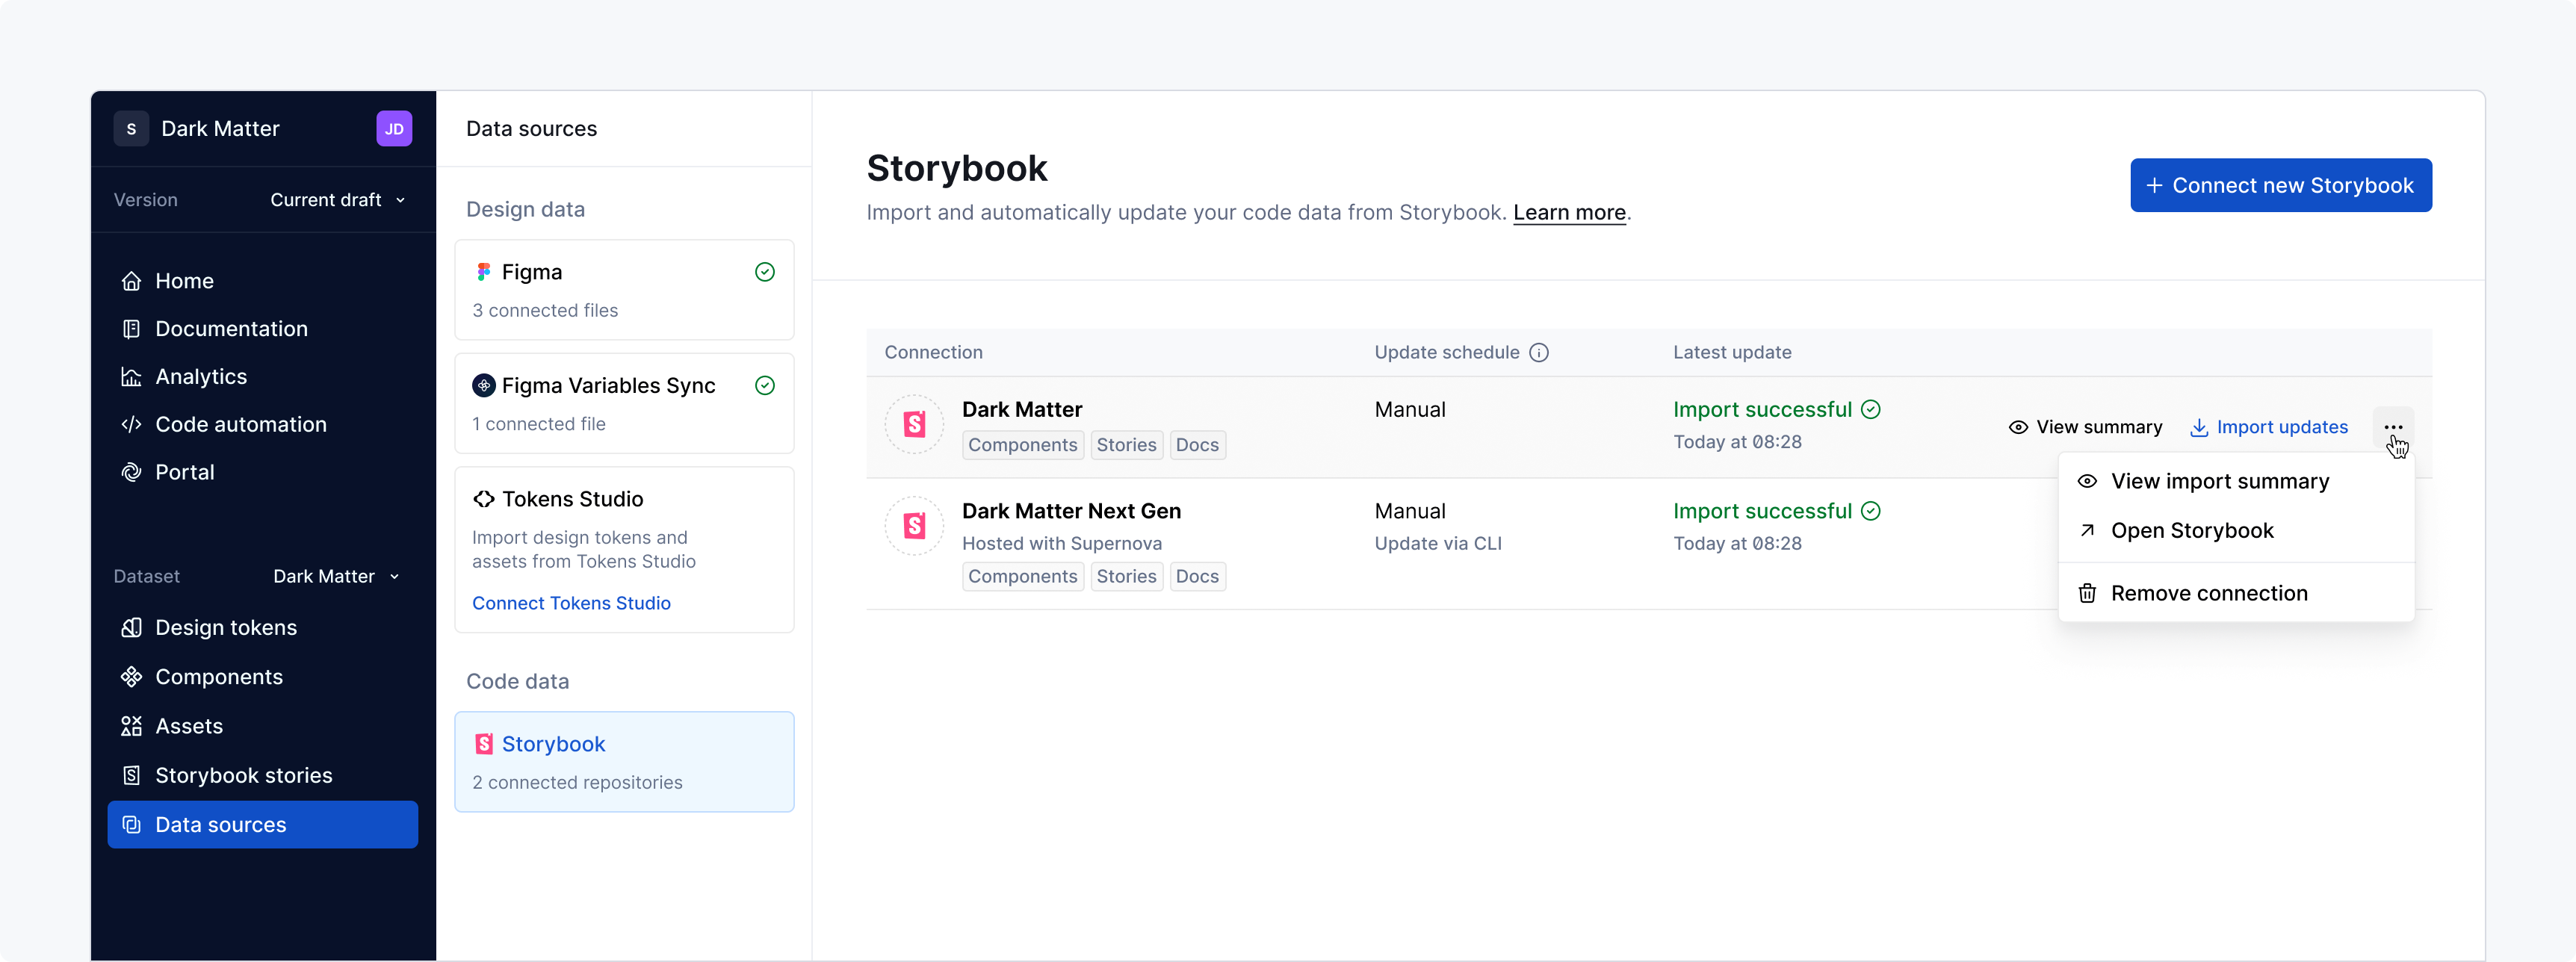Click Hosted with Supernova text
2576x962 pixels.
pos(1061,544)
